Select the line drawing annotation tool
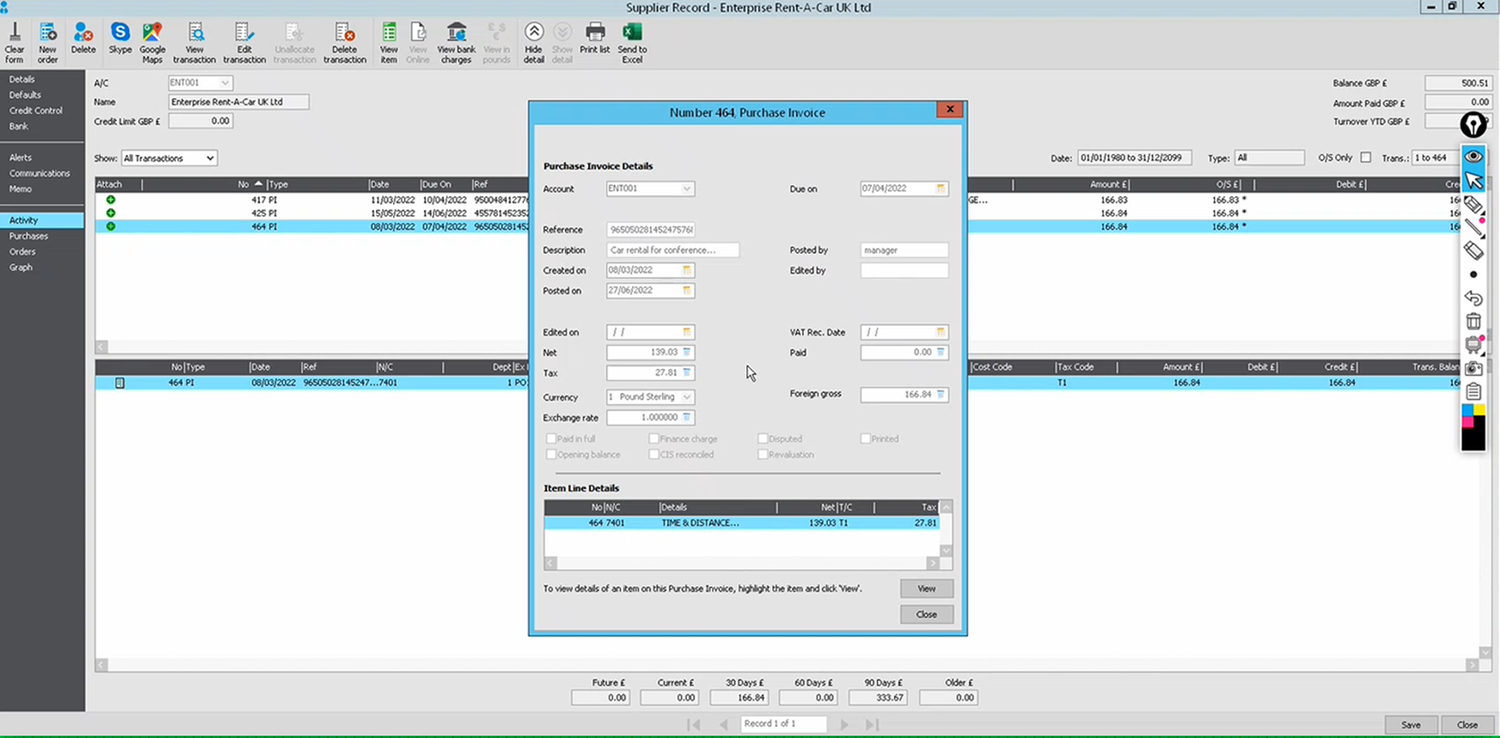This screenshot has width=1500, height=738. 1473,227
